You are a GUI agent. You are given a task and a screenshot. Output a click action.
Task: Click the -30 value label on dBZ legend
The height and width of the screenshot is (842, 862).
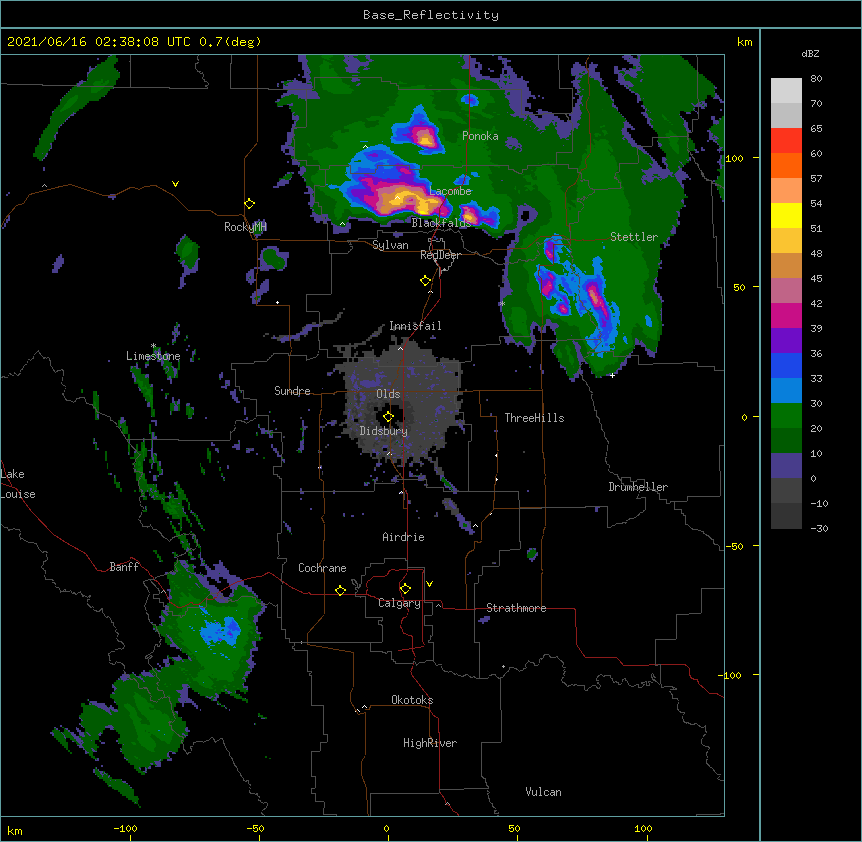coord(819,528)
